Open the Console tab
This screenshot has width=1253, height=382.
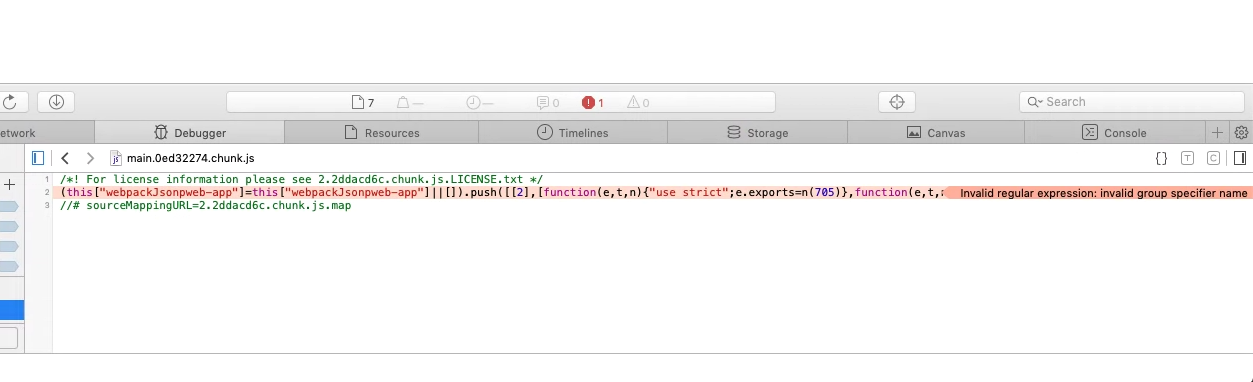(x=1115, y=133)
